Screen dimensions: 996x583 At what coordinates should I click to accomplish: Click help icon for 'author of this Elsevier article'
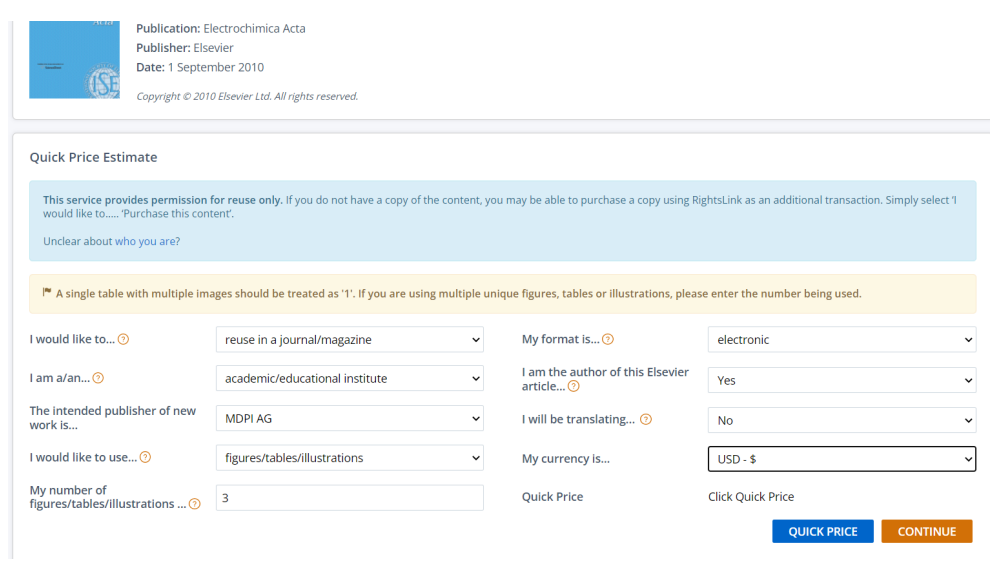coord(574,386)
